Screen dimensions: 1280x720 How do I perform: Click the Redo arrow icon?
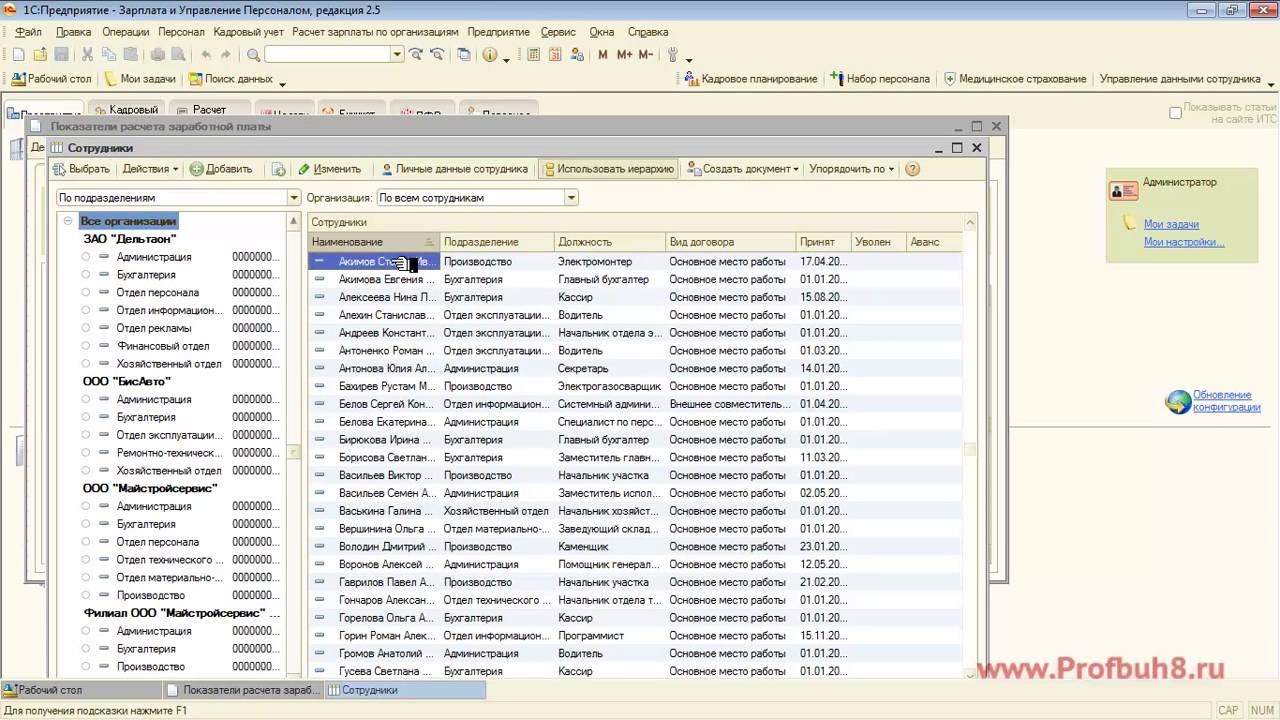(226, 55)
